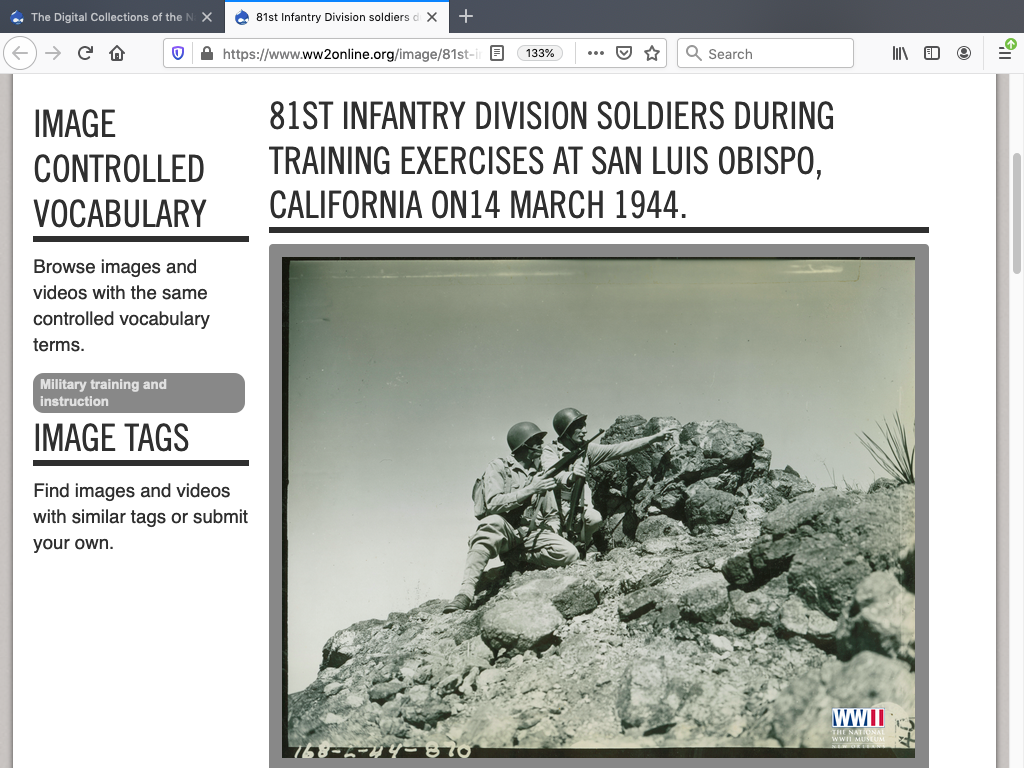Go to the Firefox home page
This screenshot has height=768, width=1024.
(x=117, y=54)
